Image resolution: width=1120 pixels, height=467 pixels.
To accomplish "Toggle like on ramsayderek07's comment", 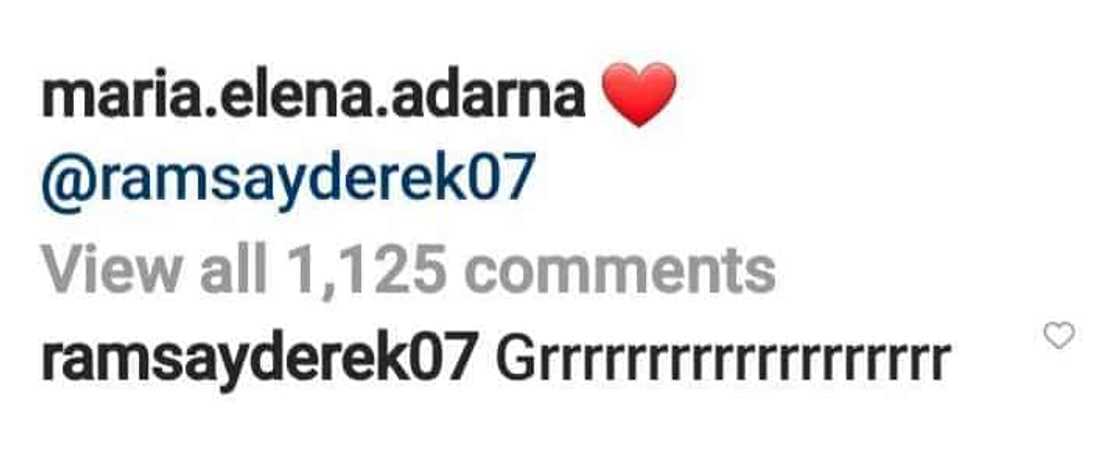I will (1059, 335).
